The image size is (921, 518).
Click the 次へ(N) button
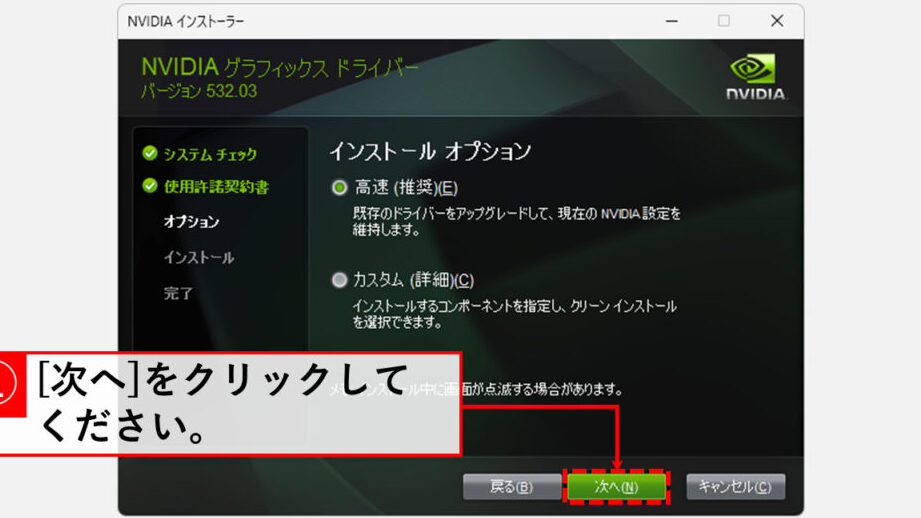click(616, 486)
